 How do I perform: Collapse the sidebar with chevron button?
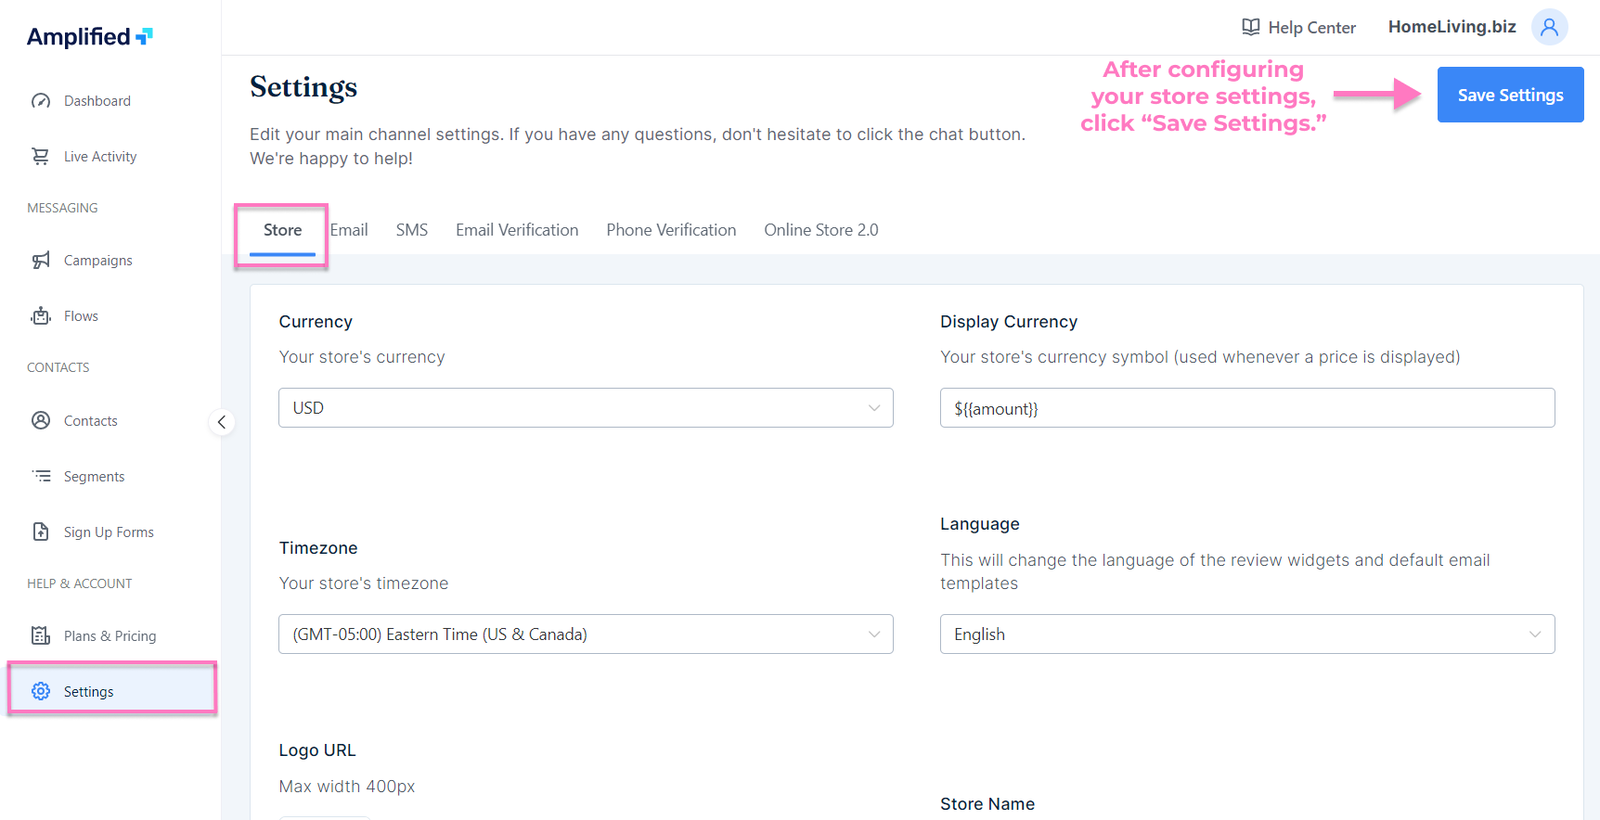222,422
